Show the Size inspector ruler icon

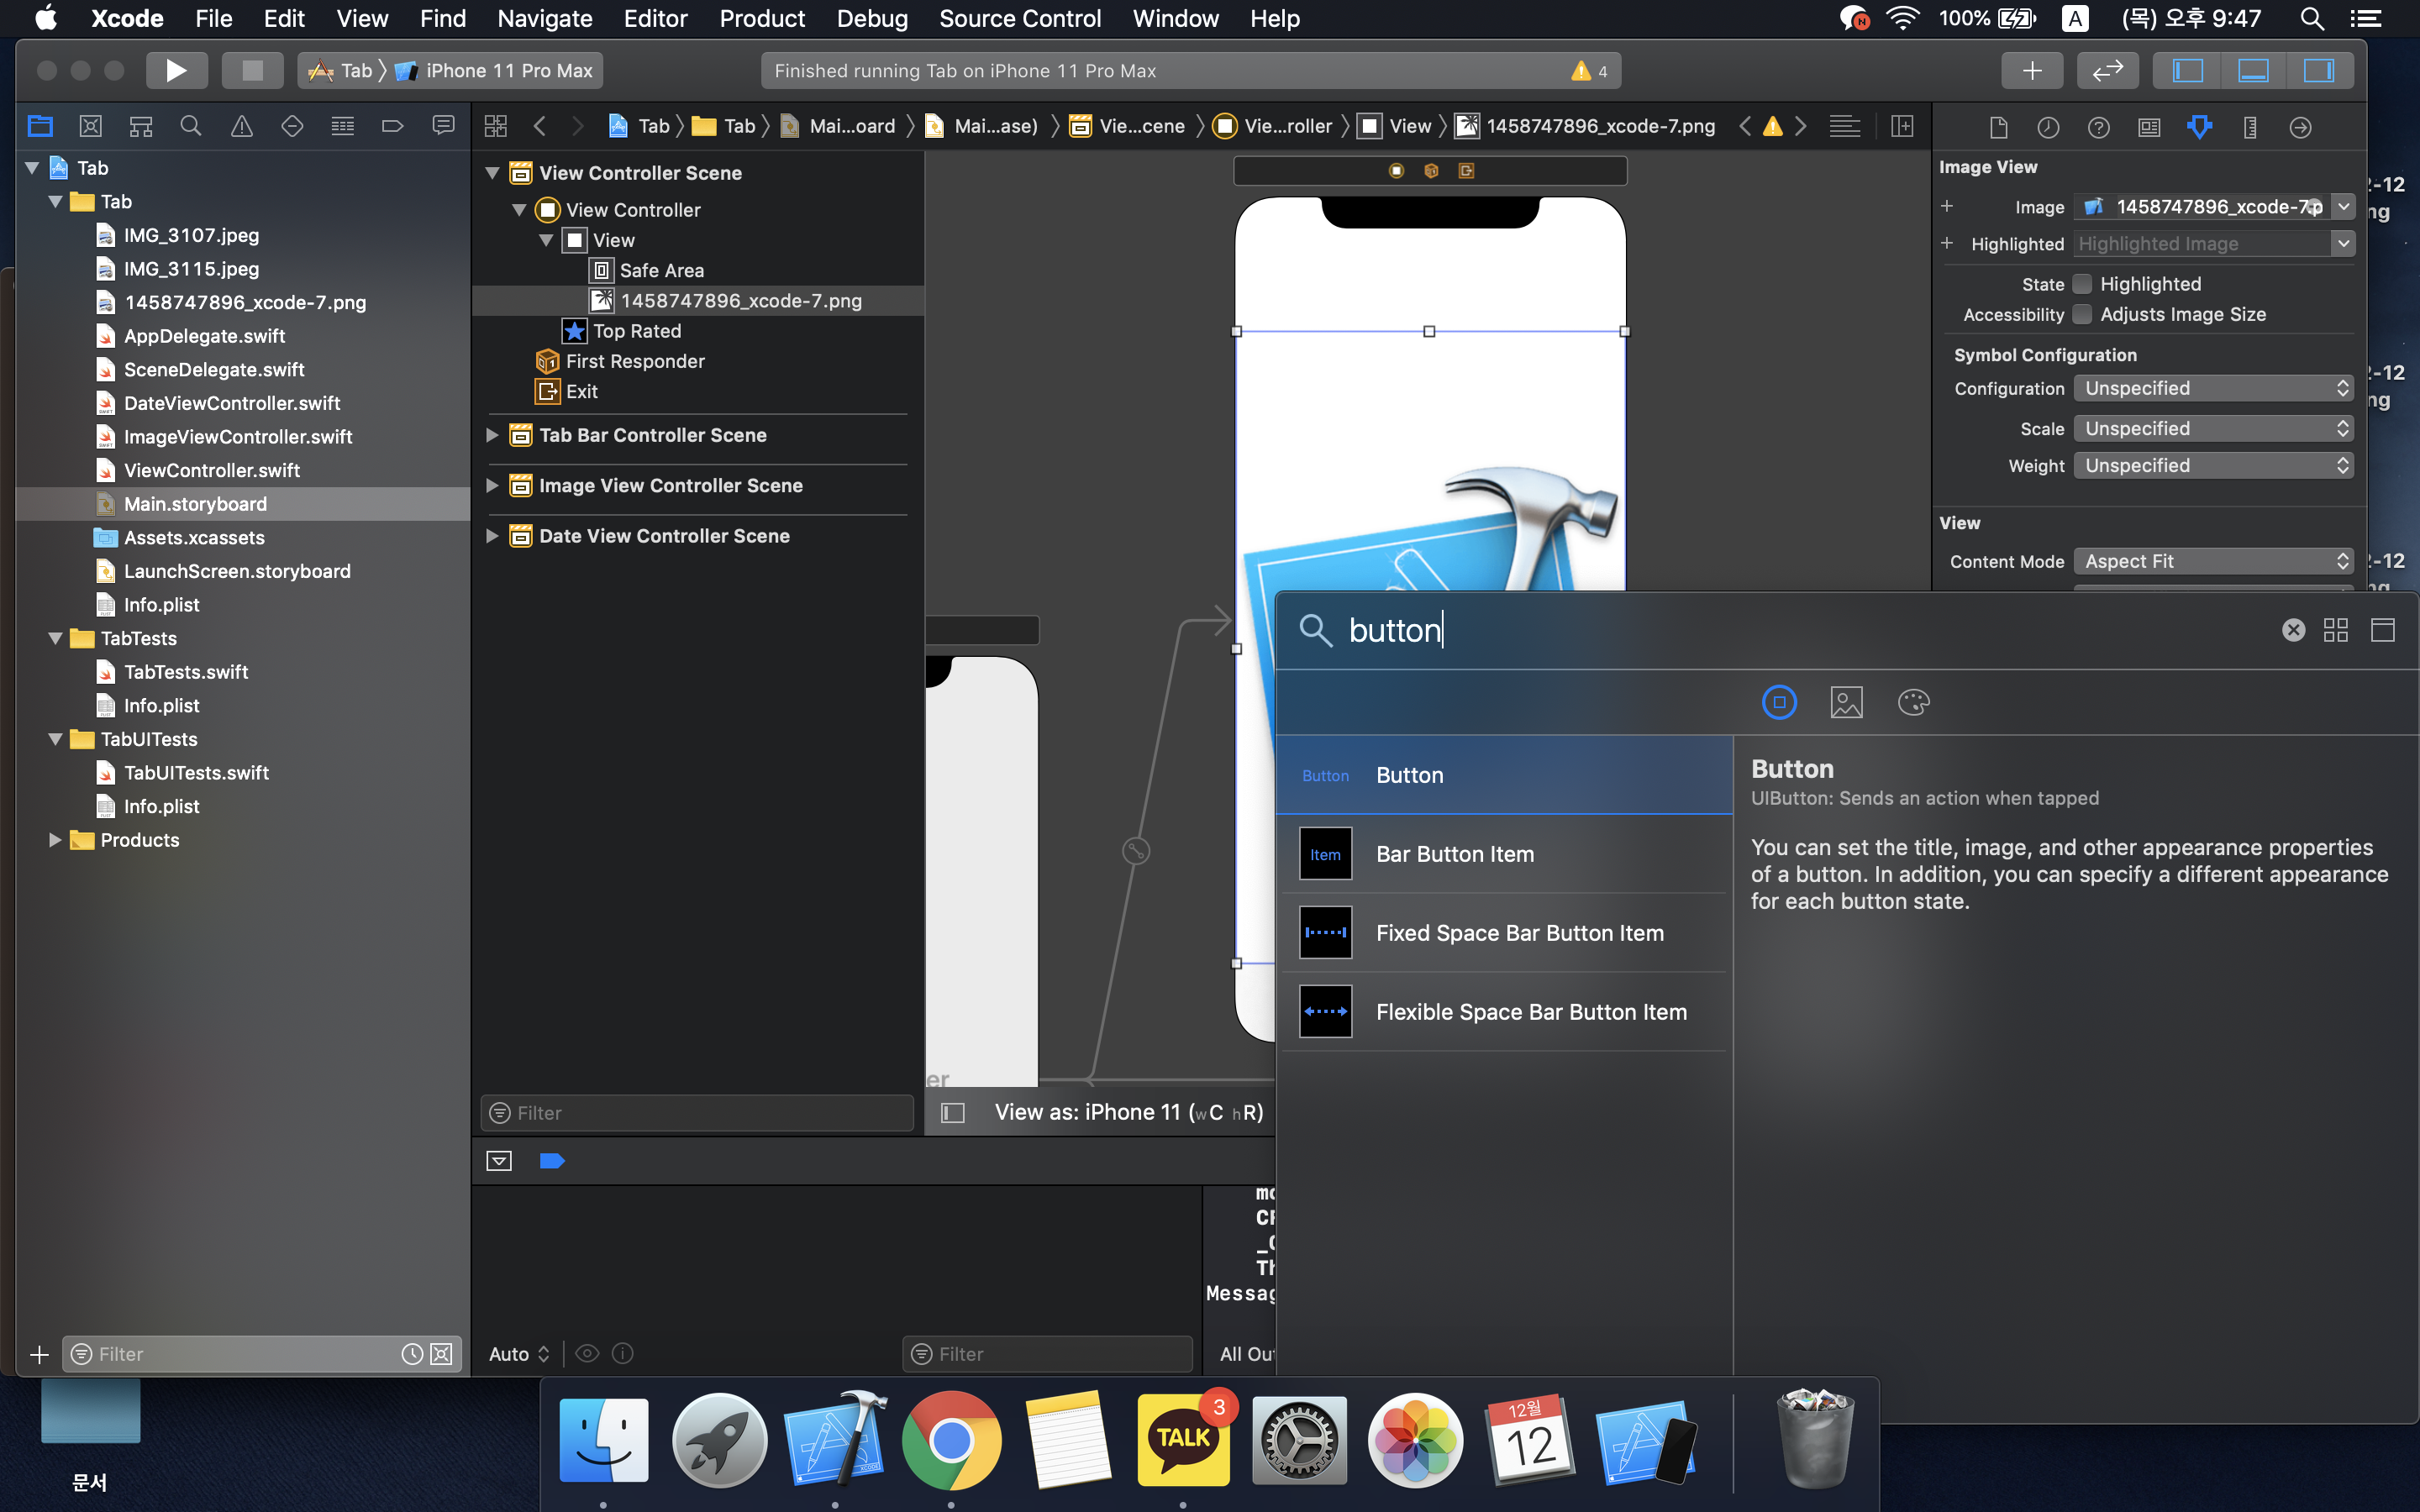coord(2249,127)
